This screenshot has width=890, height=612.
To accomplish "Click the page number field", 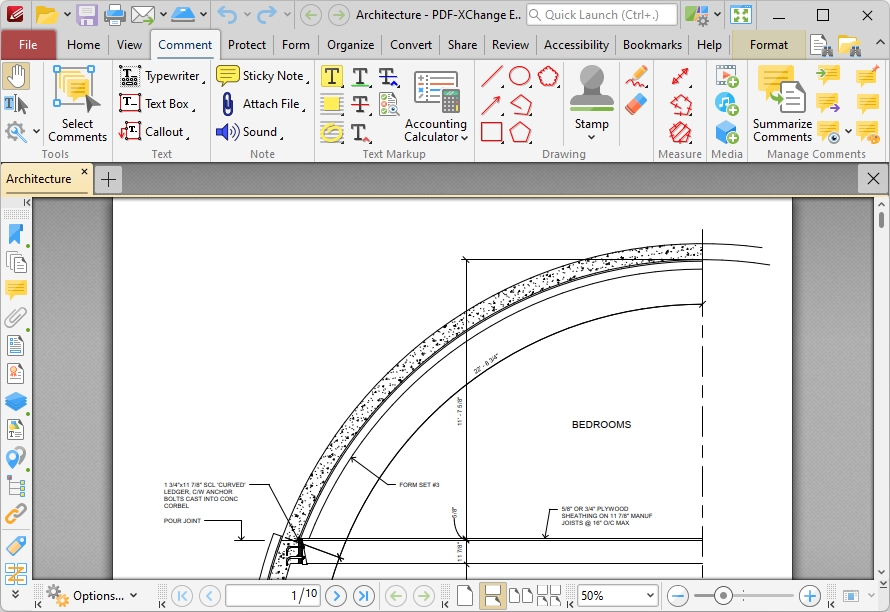I will point(273,596).
